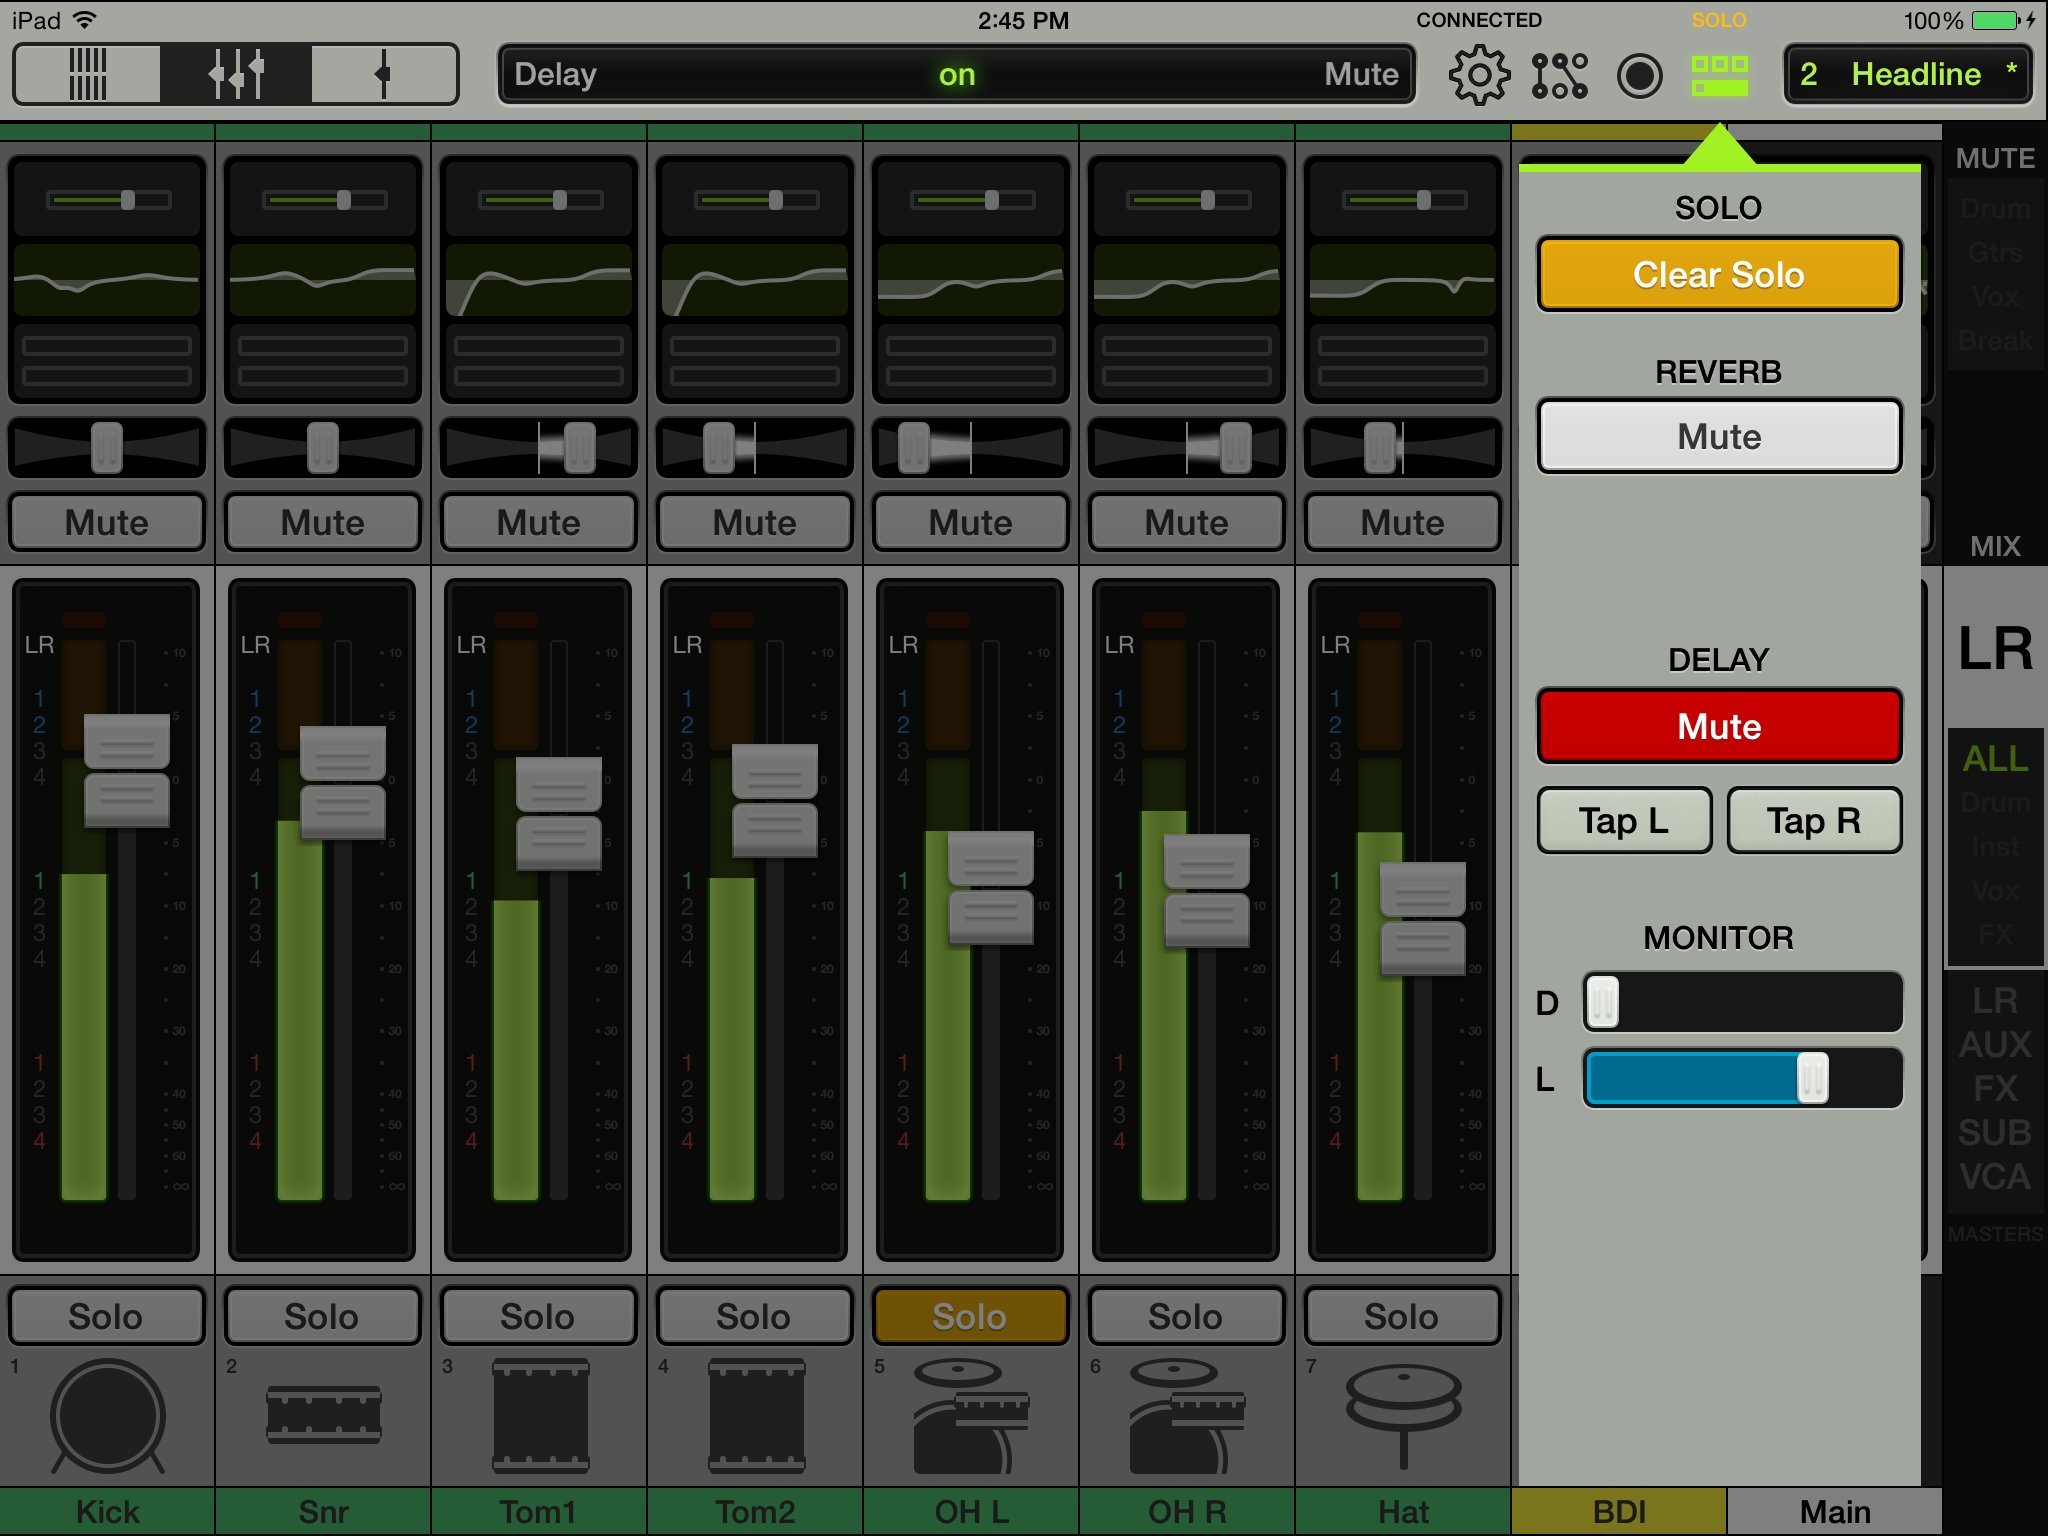Viewport: 2048px width, 1536px height.
Task: Mute the Kick channel
Action: point(107,522)
